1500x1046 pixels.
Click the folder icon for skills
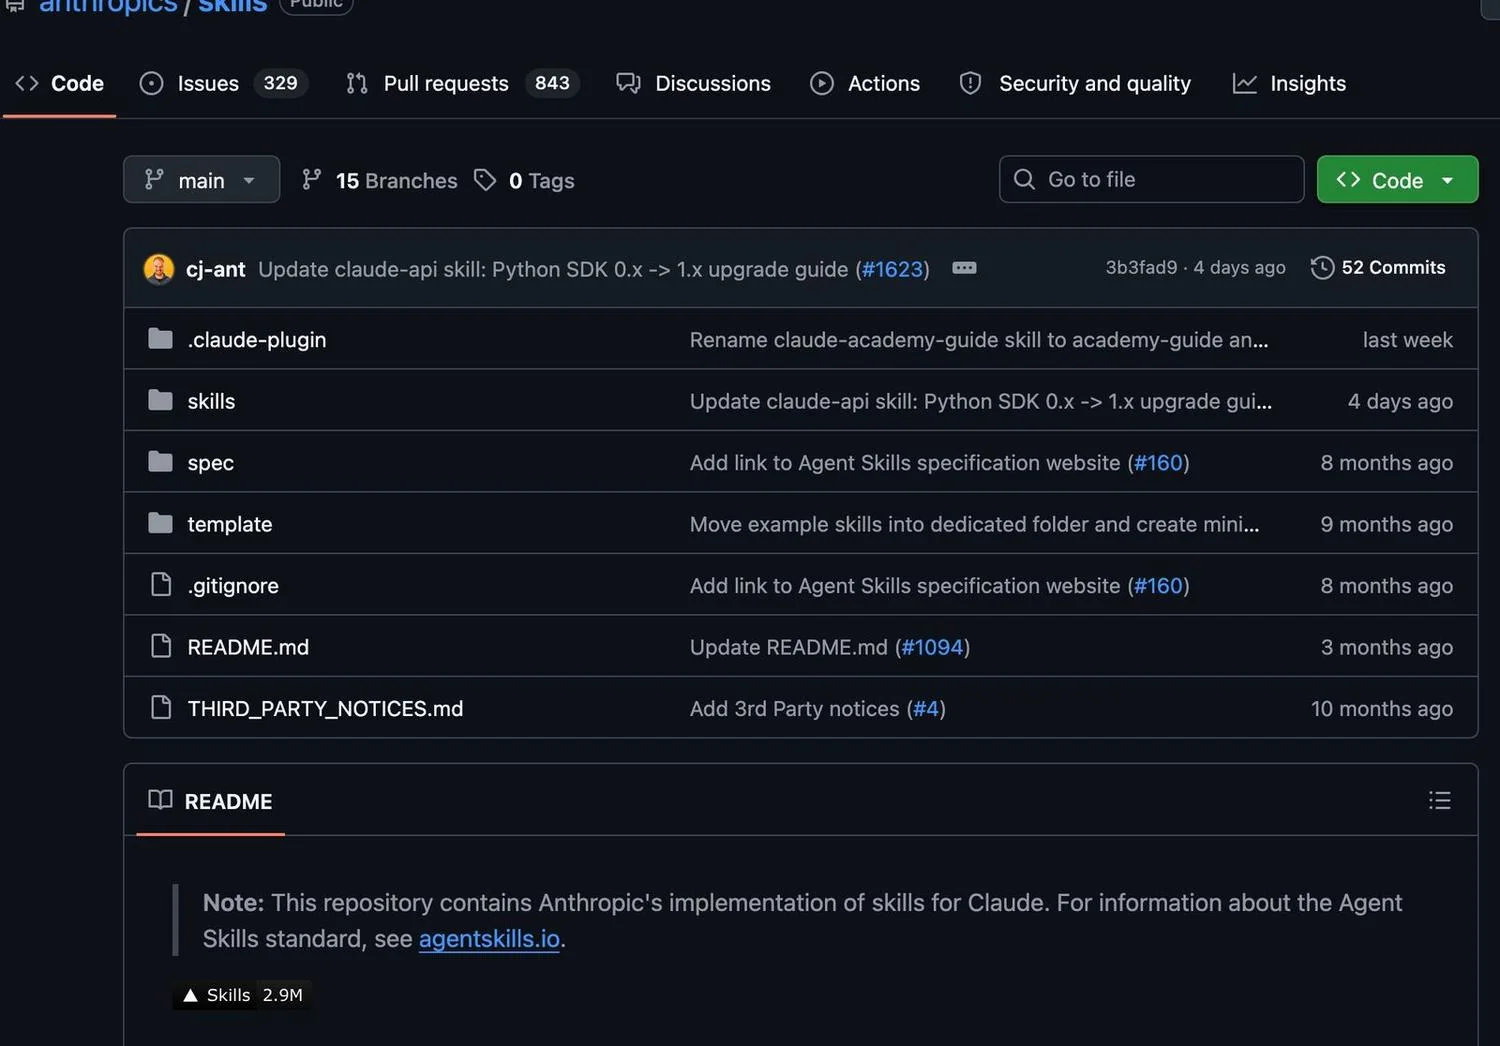(x=160, y=400)
